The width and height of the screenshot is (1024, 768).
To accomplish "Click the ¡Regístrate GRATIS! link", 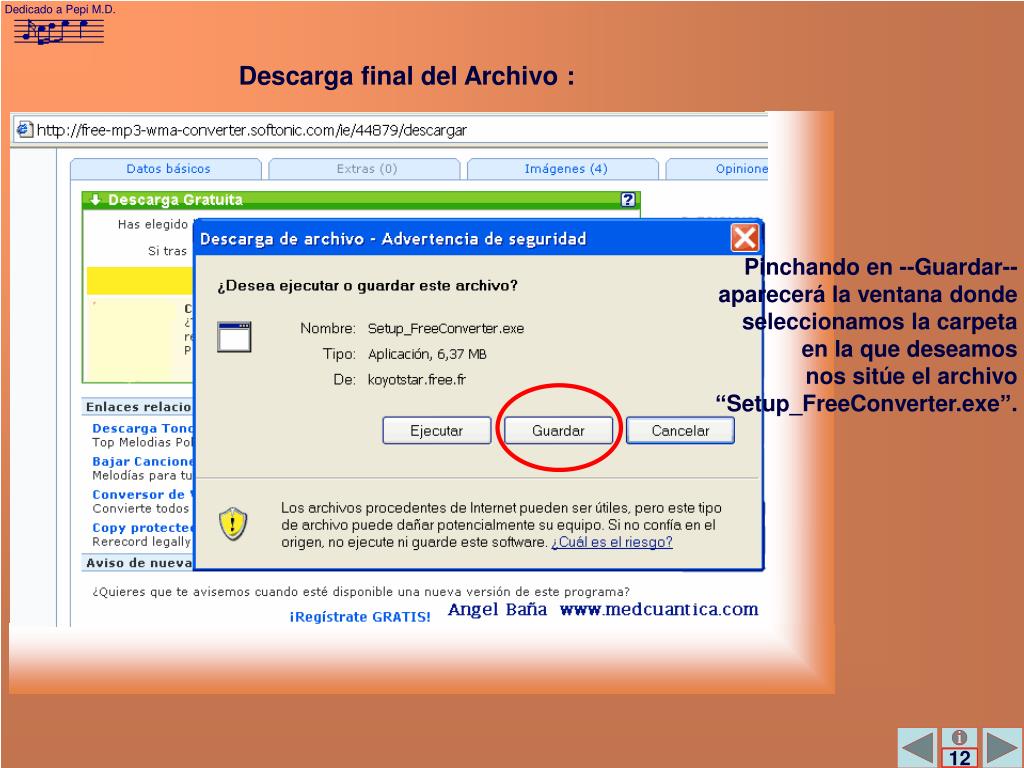I will pos(360,617).
